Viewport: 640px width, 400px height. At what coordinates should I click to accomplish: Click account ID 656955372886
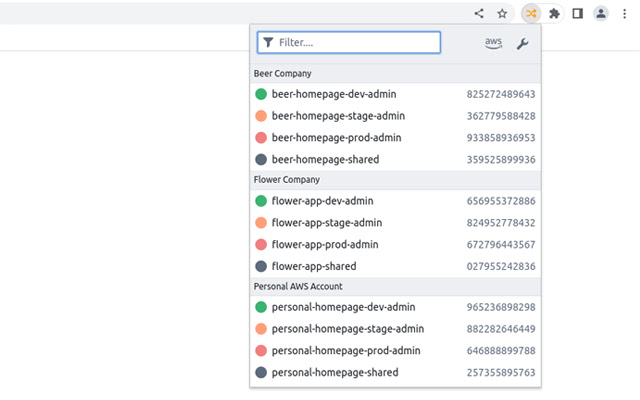click(x=501, y=201)
